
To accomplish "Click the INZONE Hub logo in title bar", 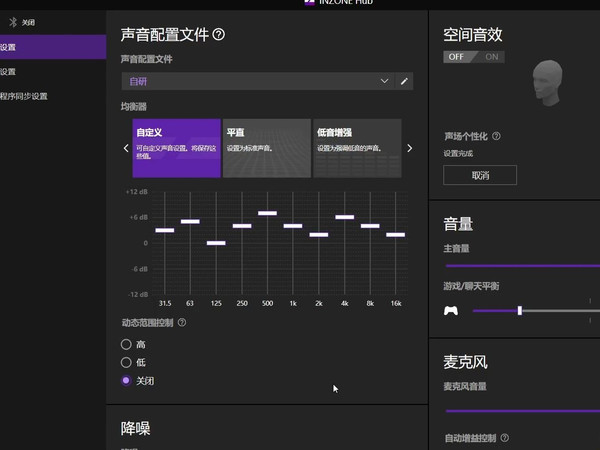I will click(x=309, y=2).
